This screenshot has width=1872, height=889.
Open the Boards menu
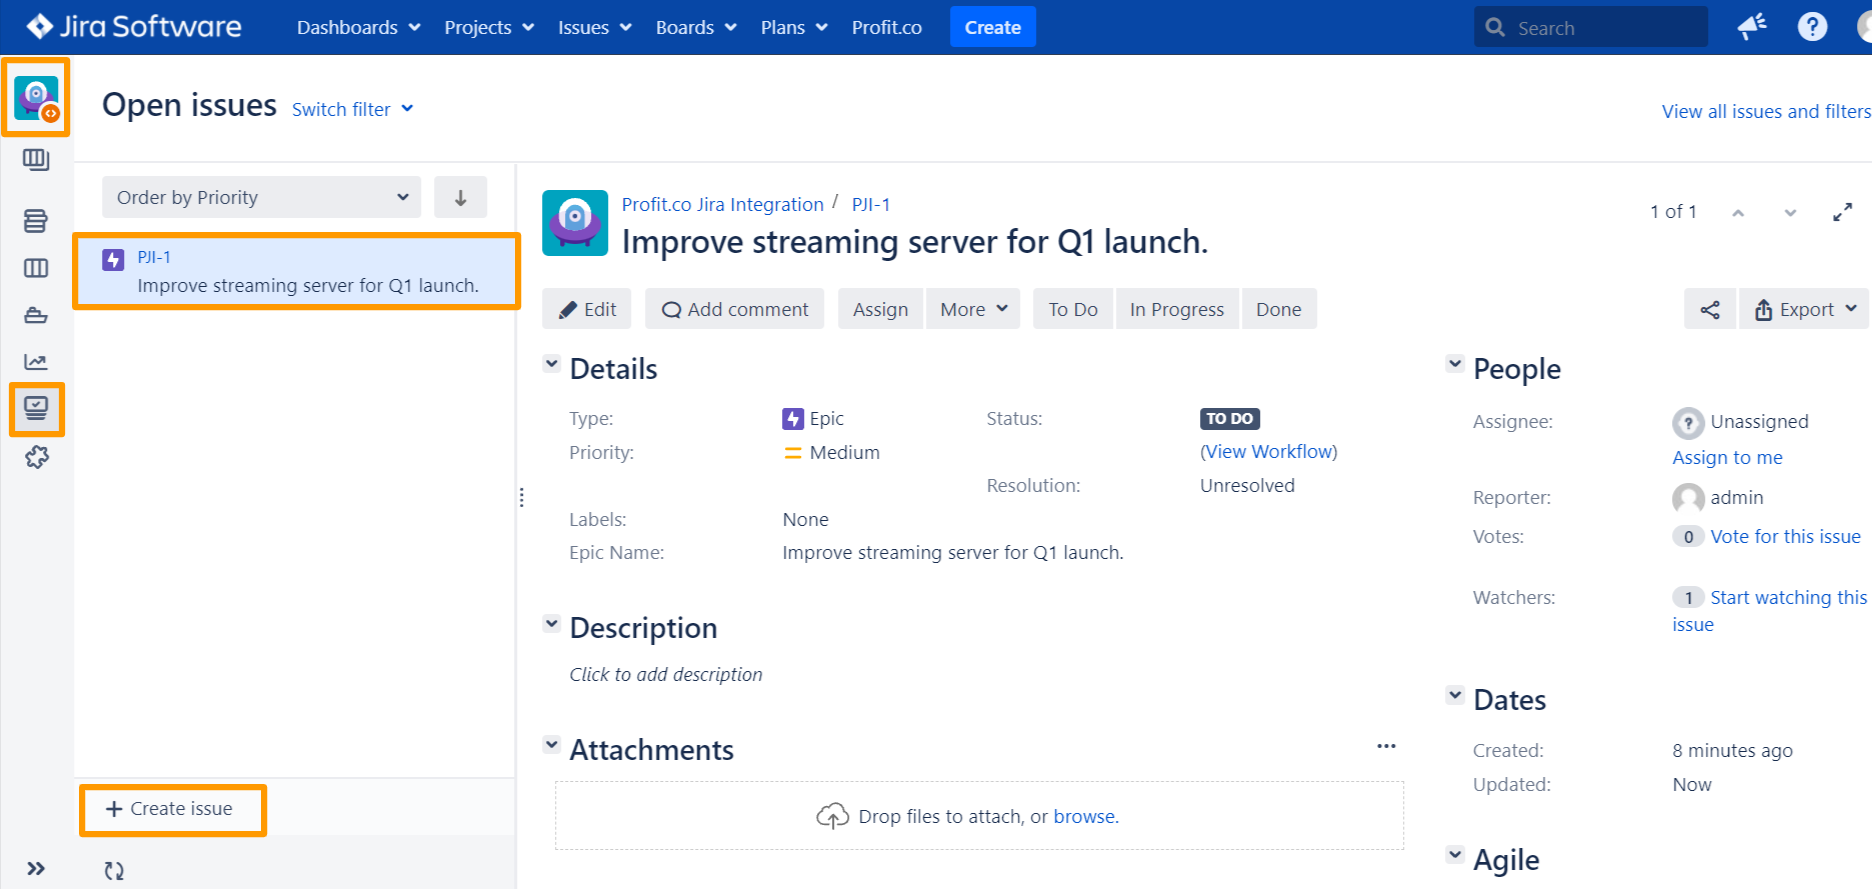[x=696, y=27]
